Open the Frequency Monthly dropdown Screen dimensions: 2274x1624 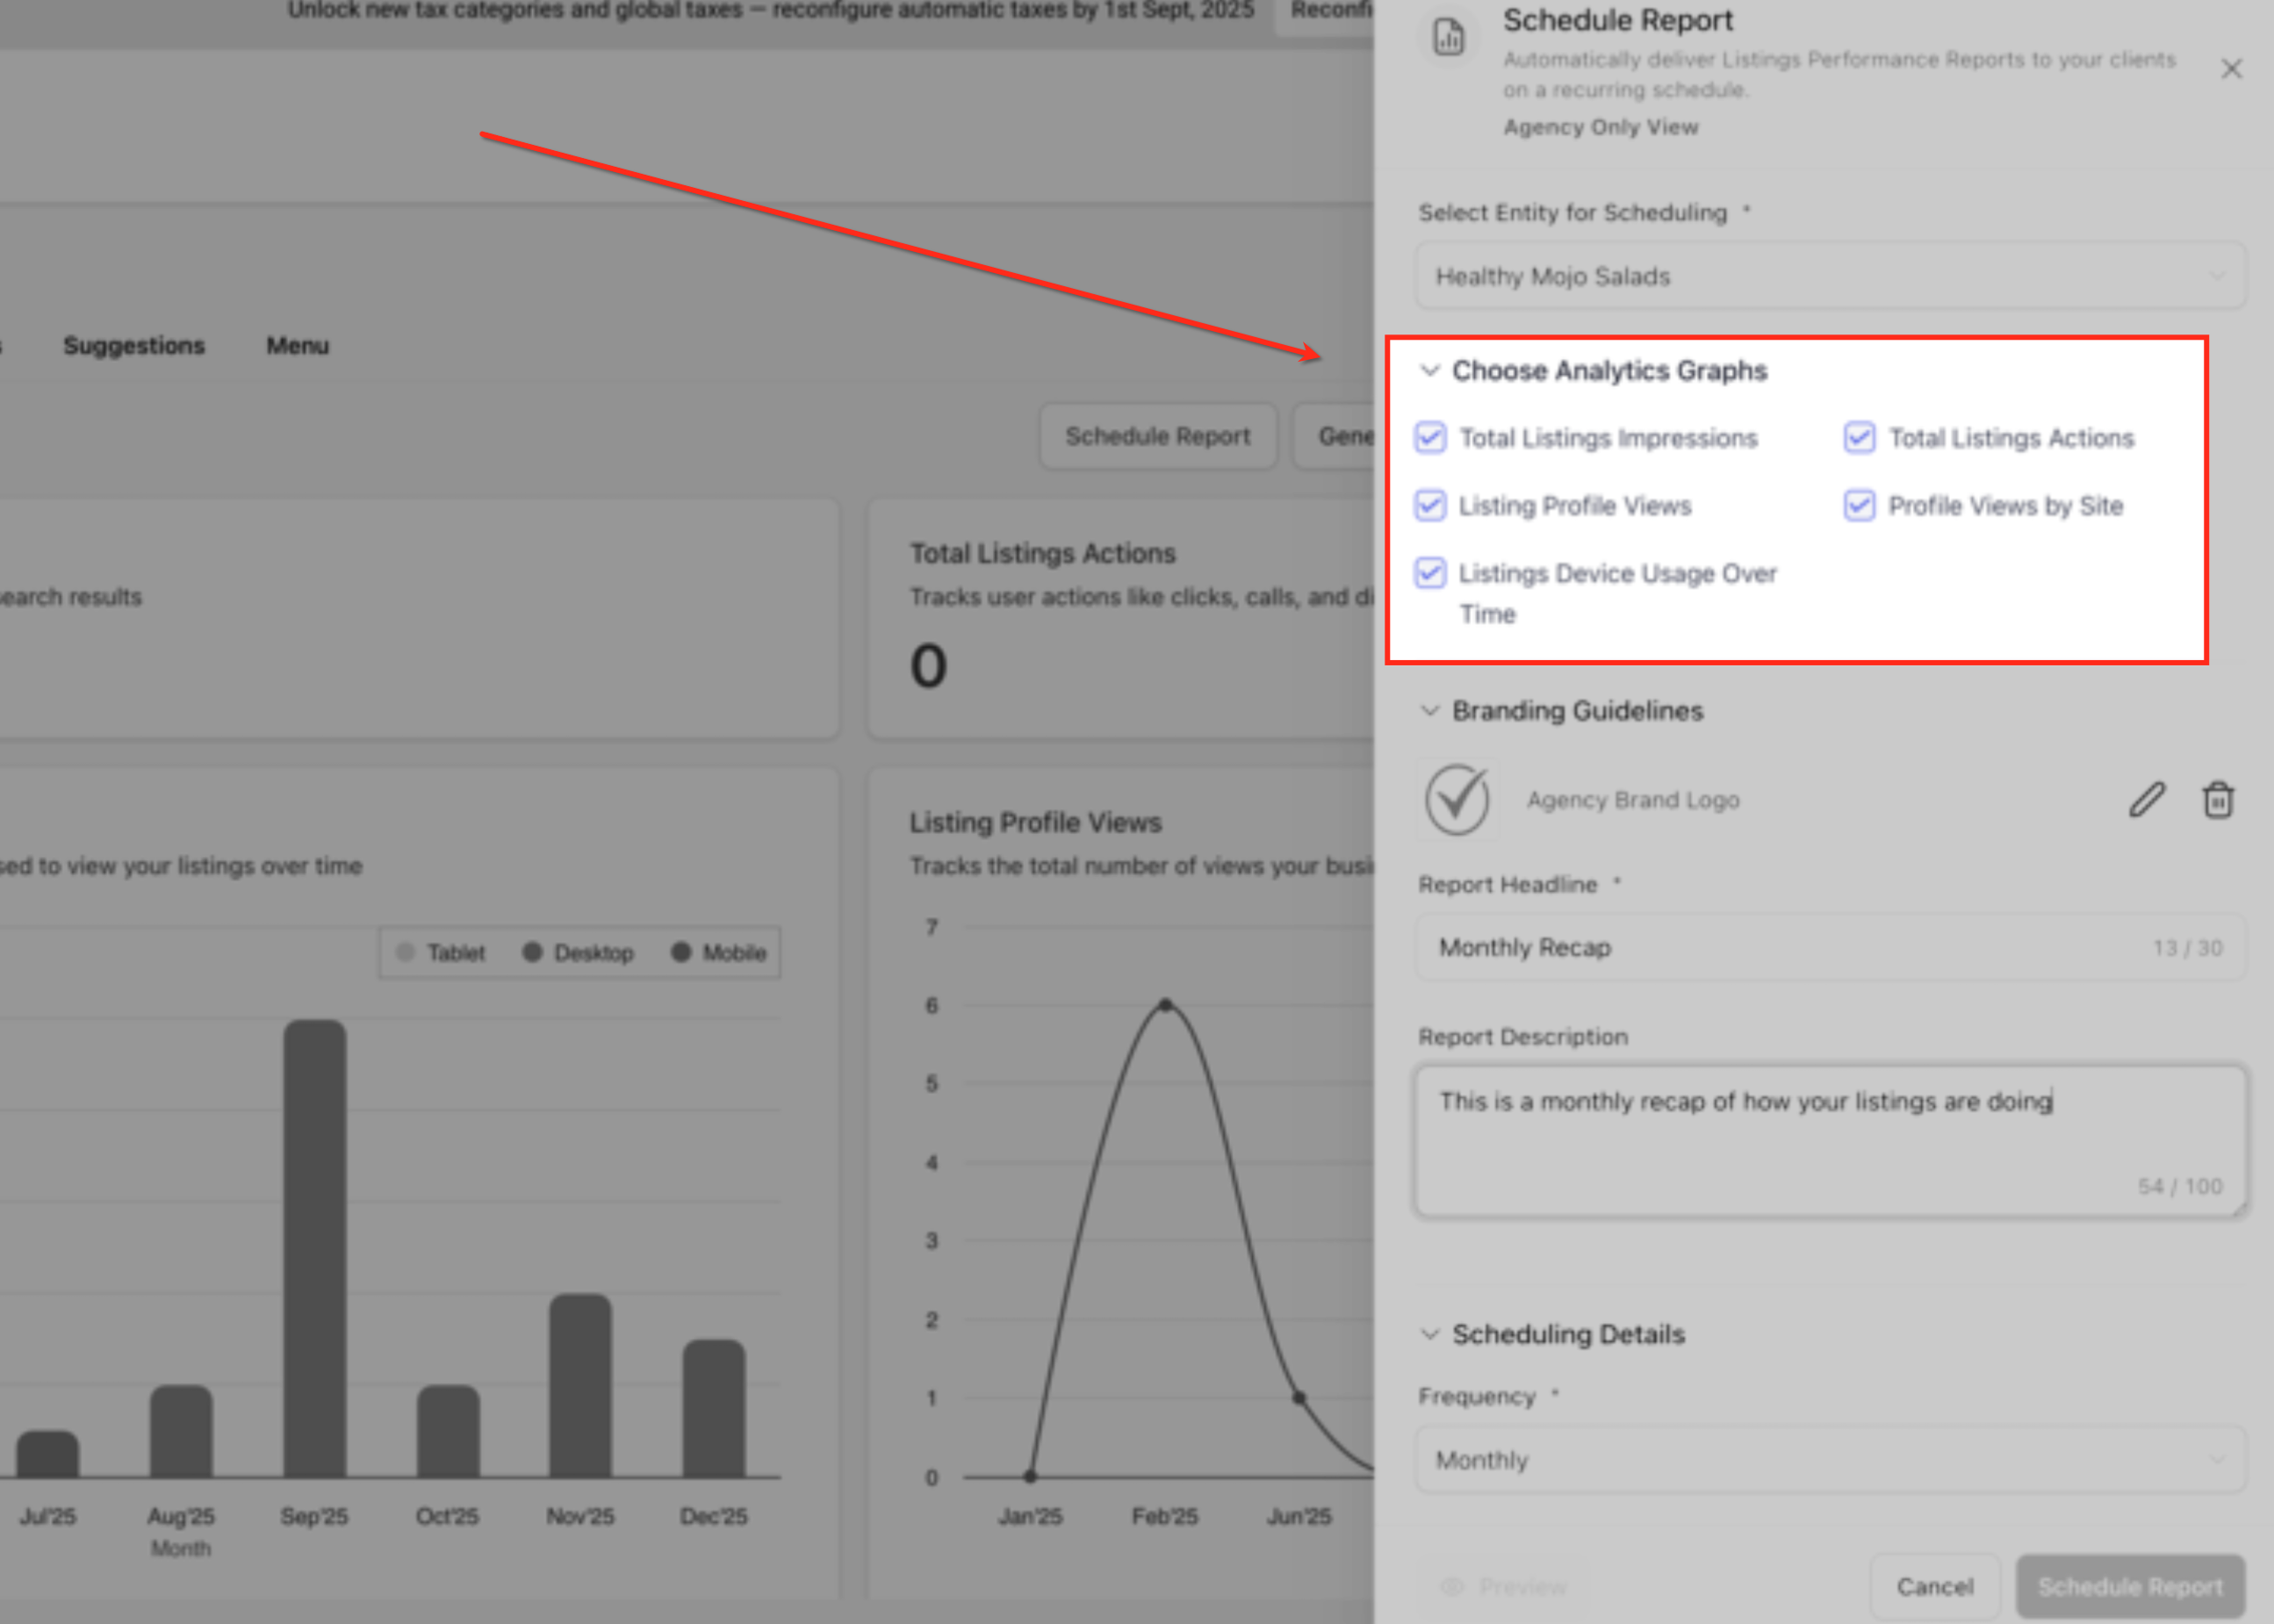pyautogui.click(x=1829, y=1460)
